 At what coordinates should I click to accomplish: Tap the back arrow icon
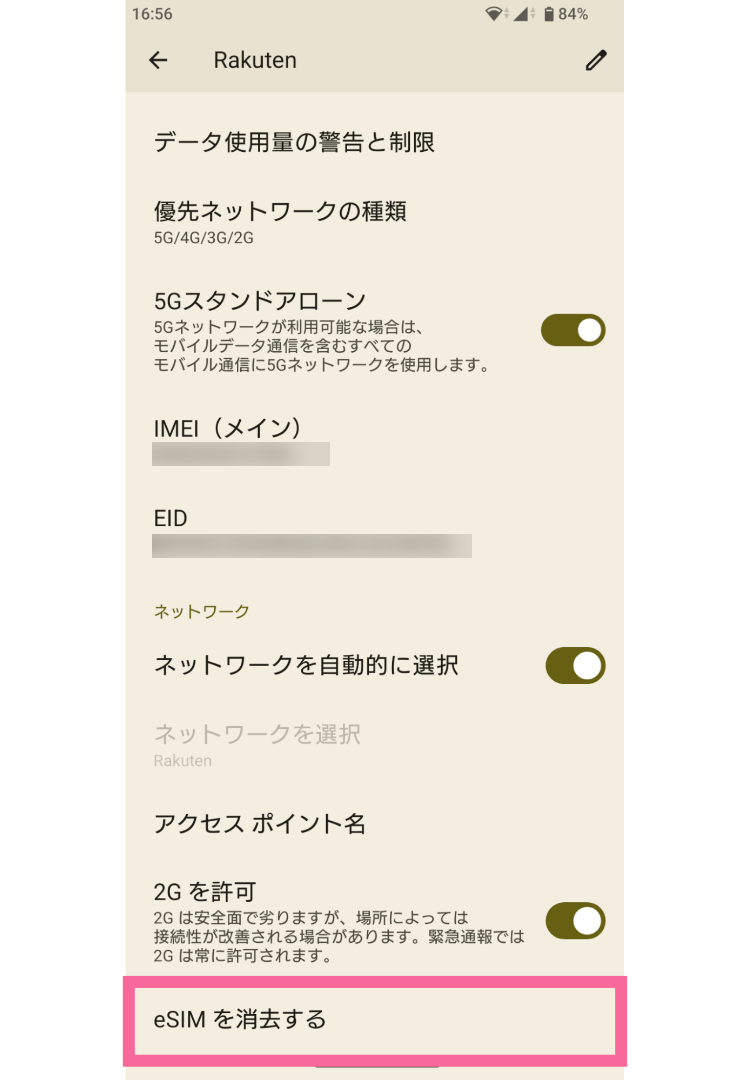158,60
